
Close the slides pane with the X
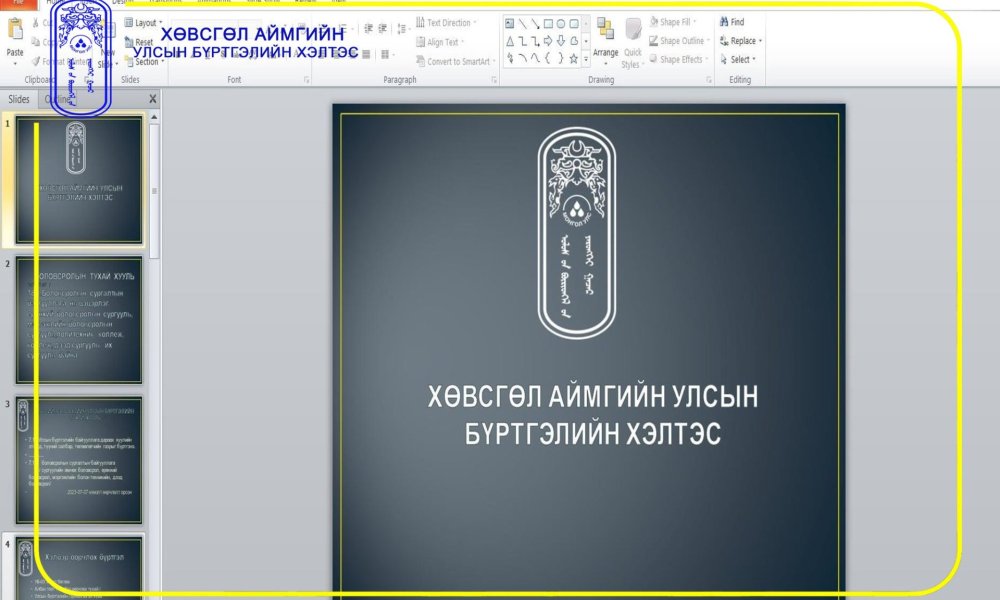[x=152, y=99]
